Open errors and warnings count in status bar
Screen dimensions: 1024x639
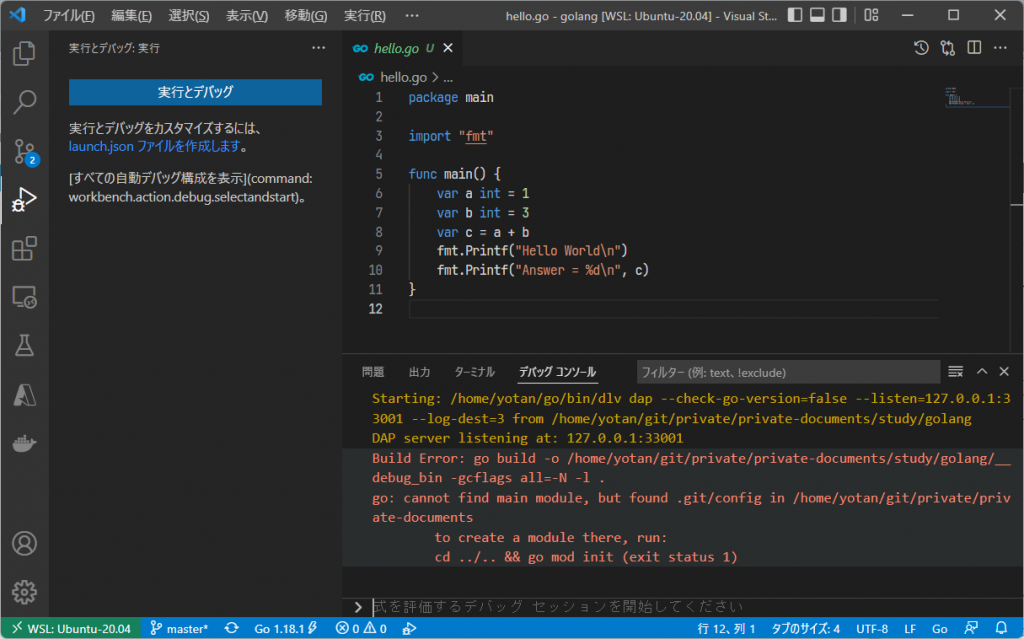coord(361,629)
